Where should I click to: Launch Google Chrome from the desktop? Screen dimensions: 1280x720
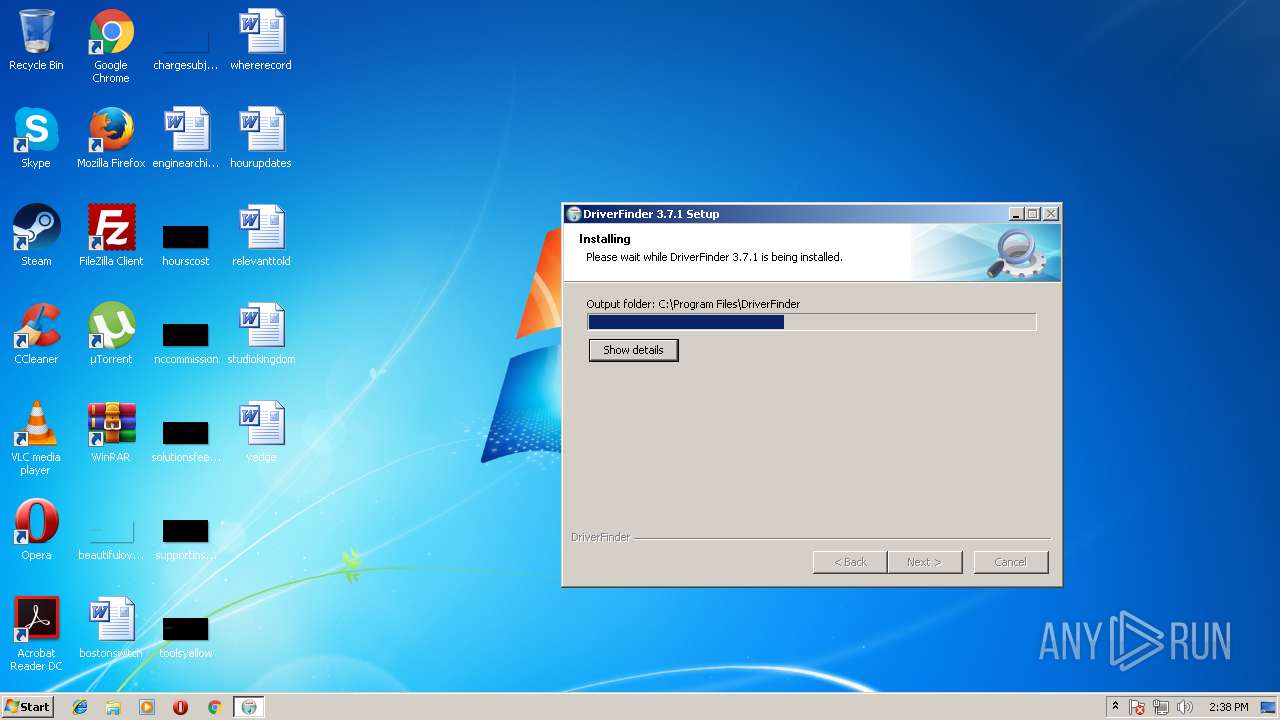(x=111, y=47)
